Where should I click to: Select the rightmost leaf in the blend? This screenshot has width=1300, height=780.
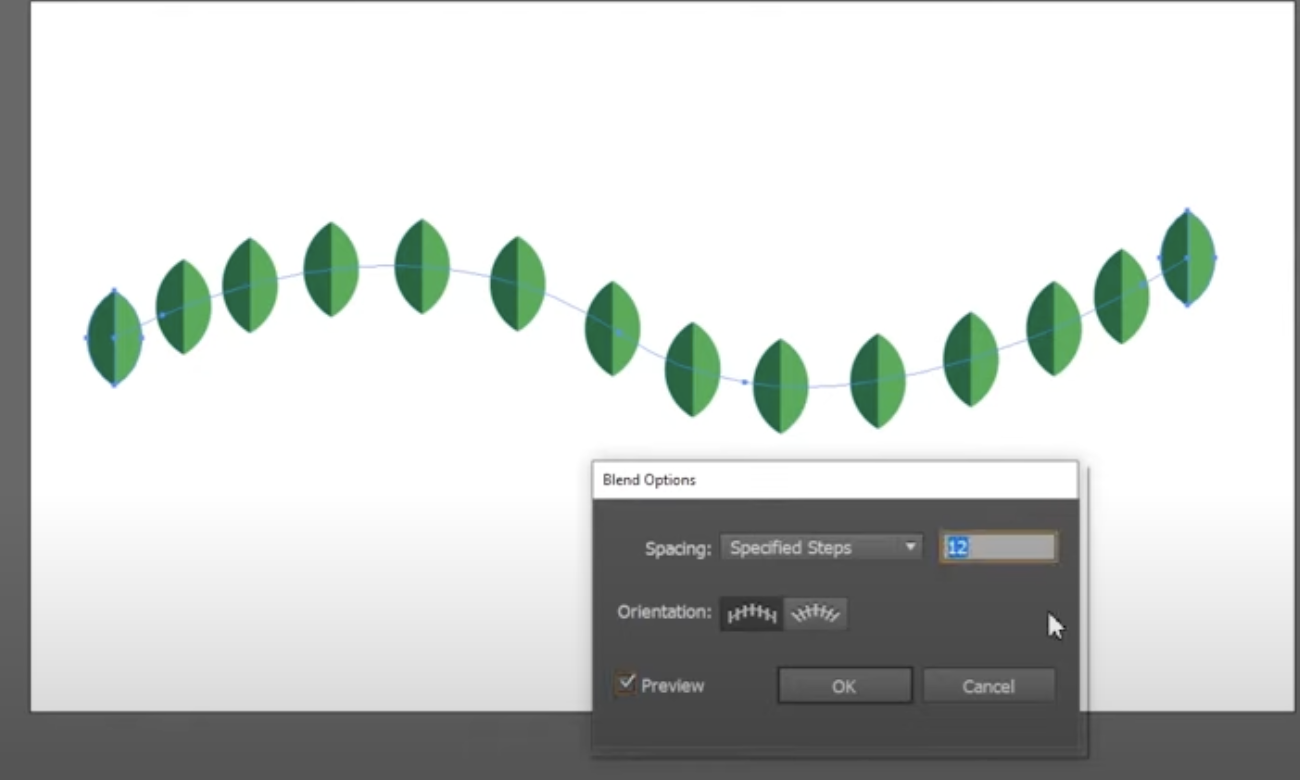tap(1187, 257)
